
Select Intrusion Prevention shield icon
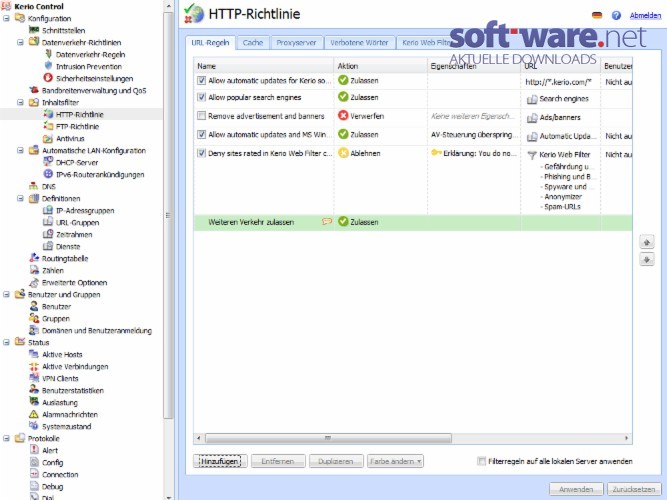click(48, 66)
